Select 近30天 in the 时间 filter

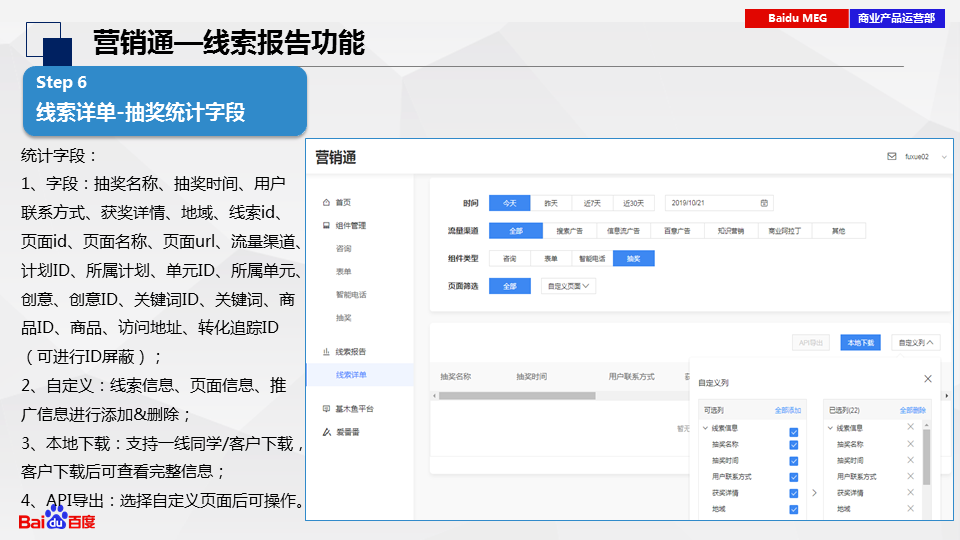click(634, 203)
